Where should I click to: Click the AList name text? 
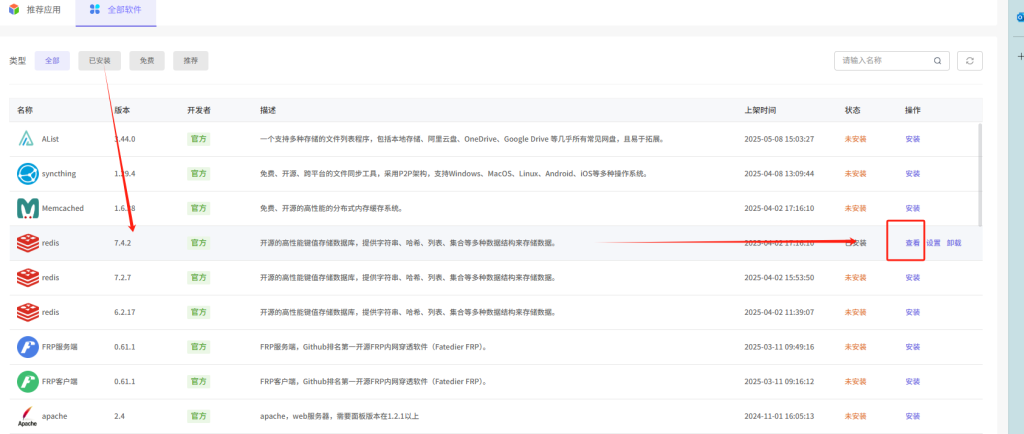(x=51, y=139)
